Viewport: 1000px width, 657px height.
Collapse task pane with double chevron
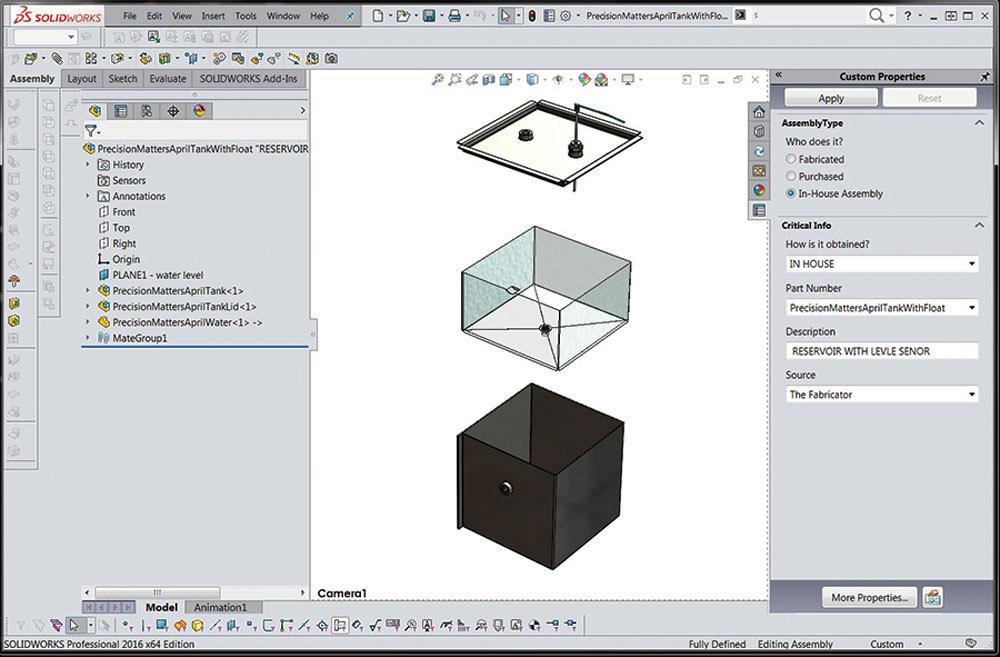(779, 76)
